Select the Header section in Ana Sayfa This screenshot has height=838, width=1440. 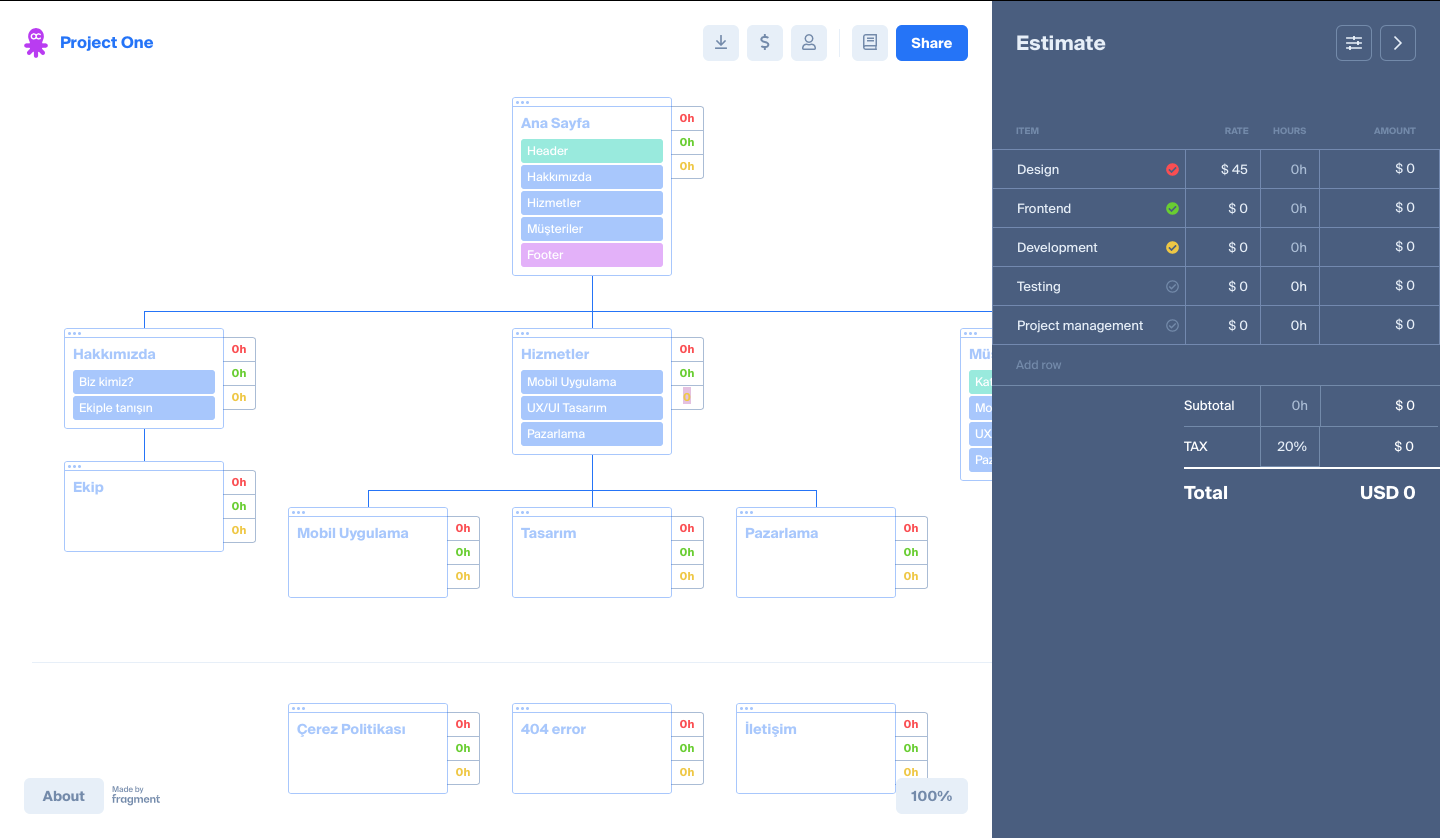(591, 151)
